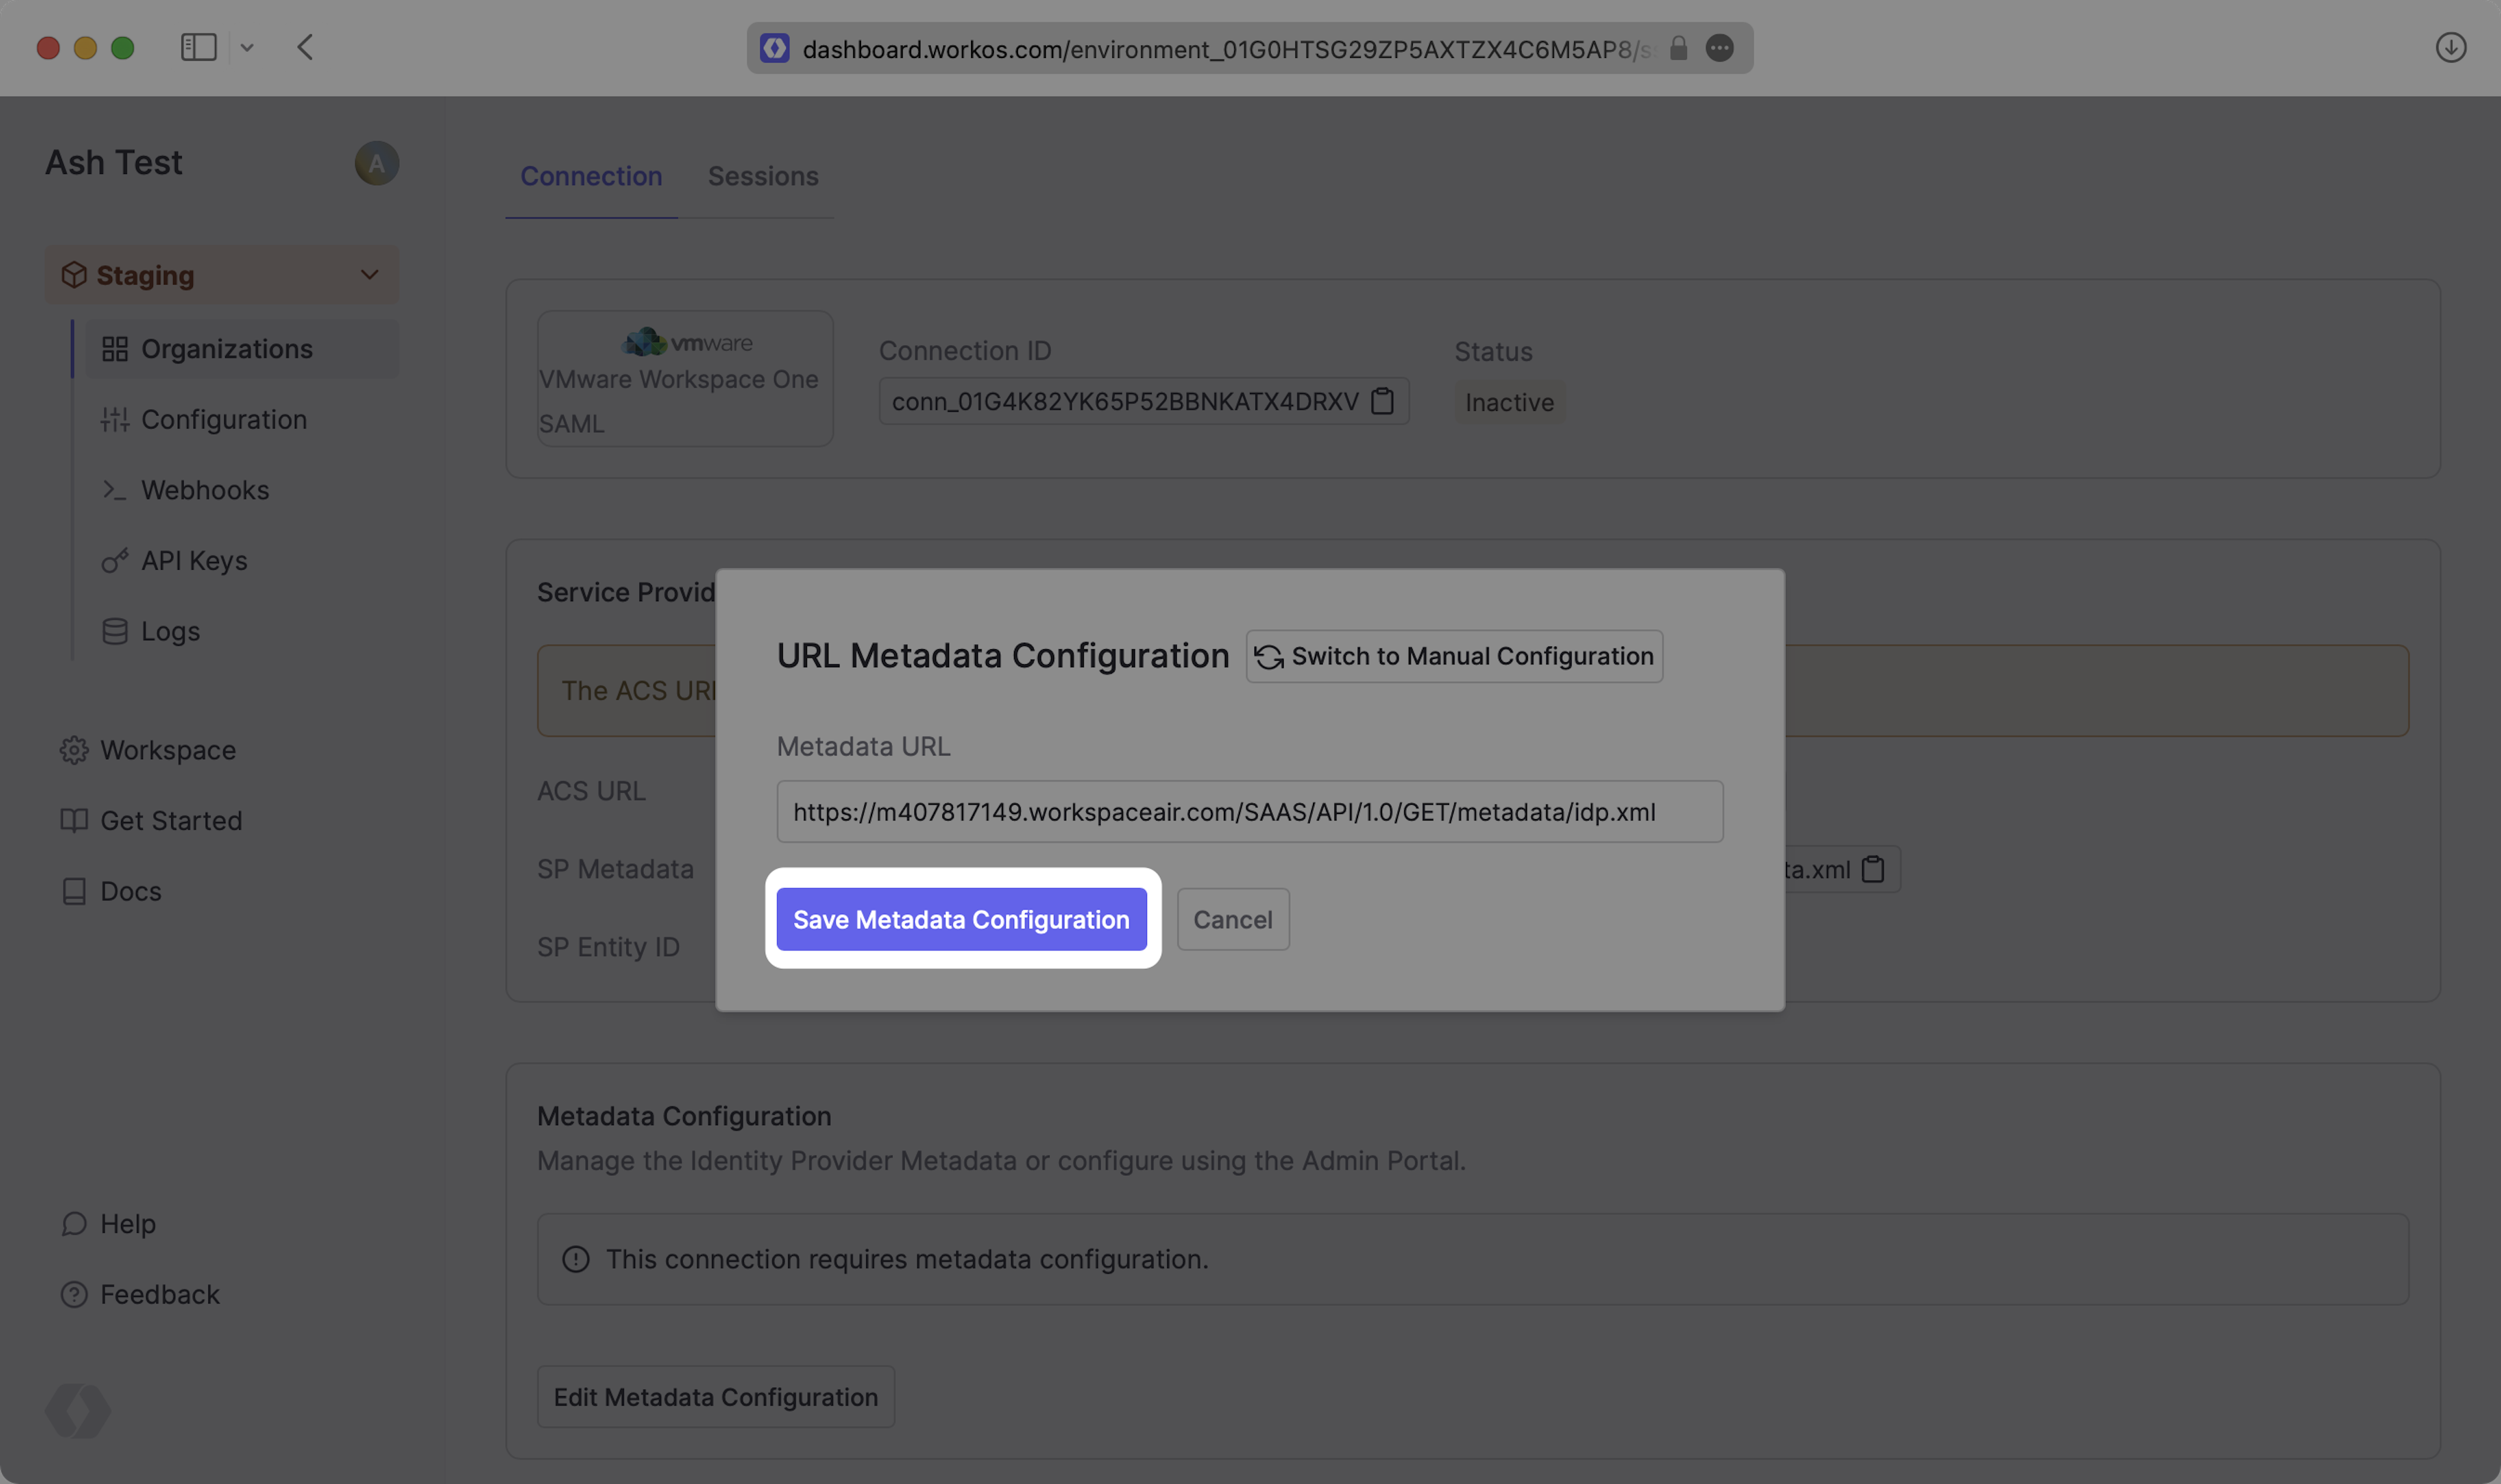
Task: Open the Logs page
Action: click(169, 631)
